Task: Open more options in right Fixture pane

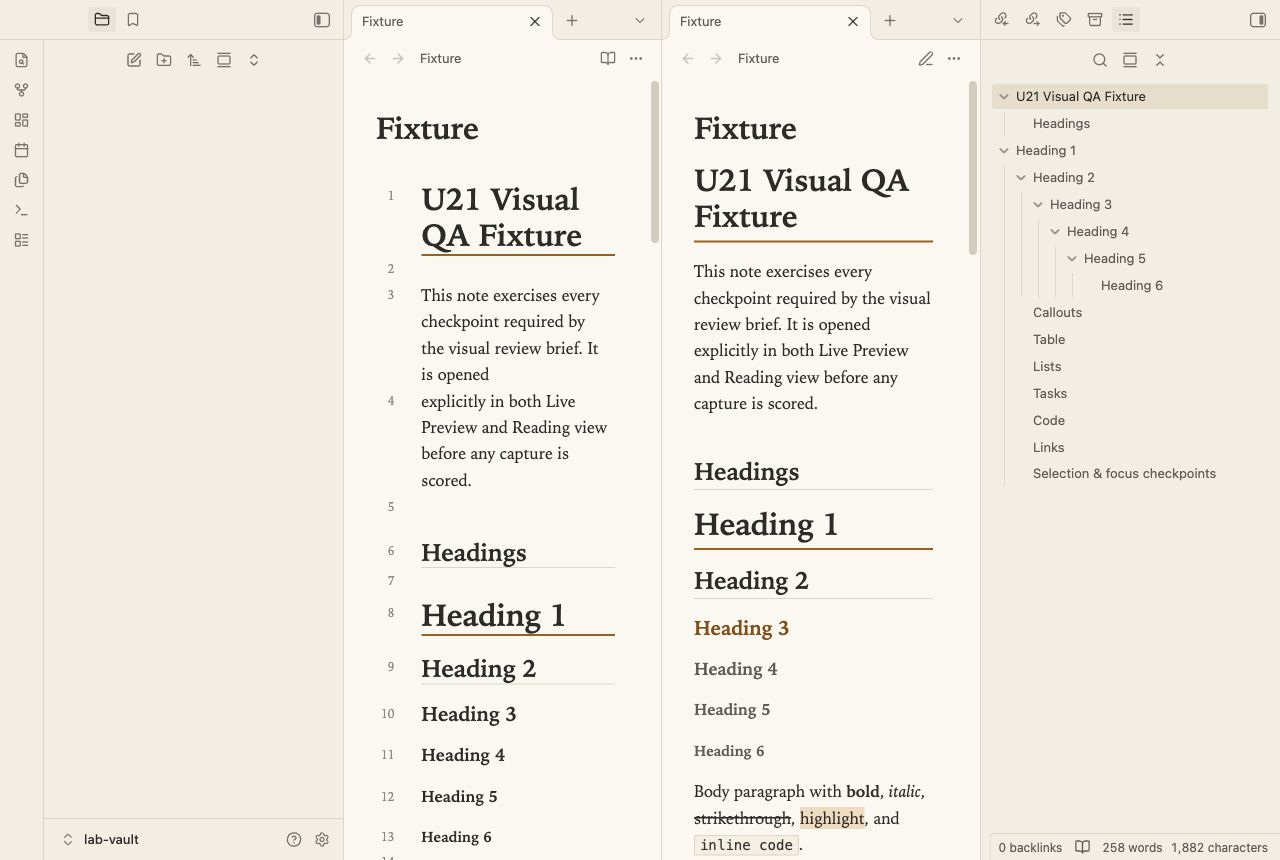Action: pos(954,59)
